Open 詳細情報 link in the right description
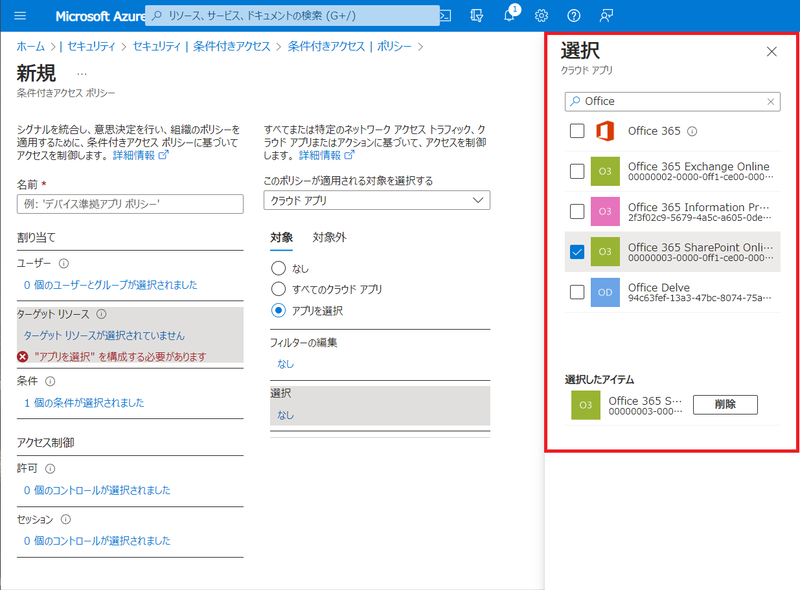This screenshot has height=590, width=800. (x=326, y=155)
